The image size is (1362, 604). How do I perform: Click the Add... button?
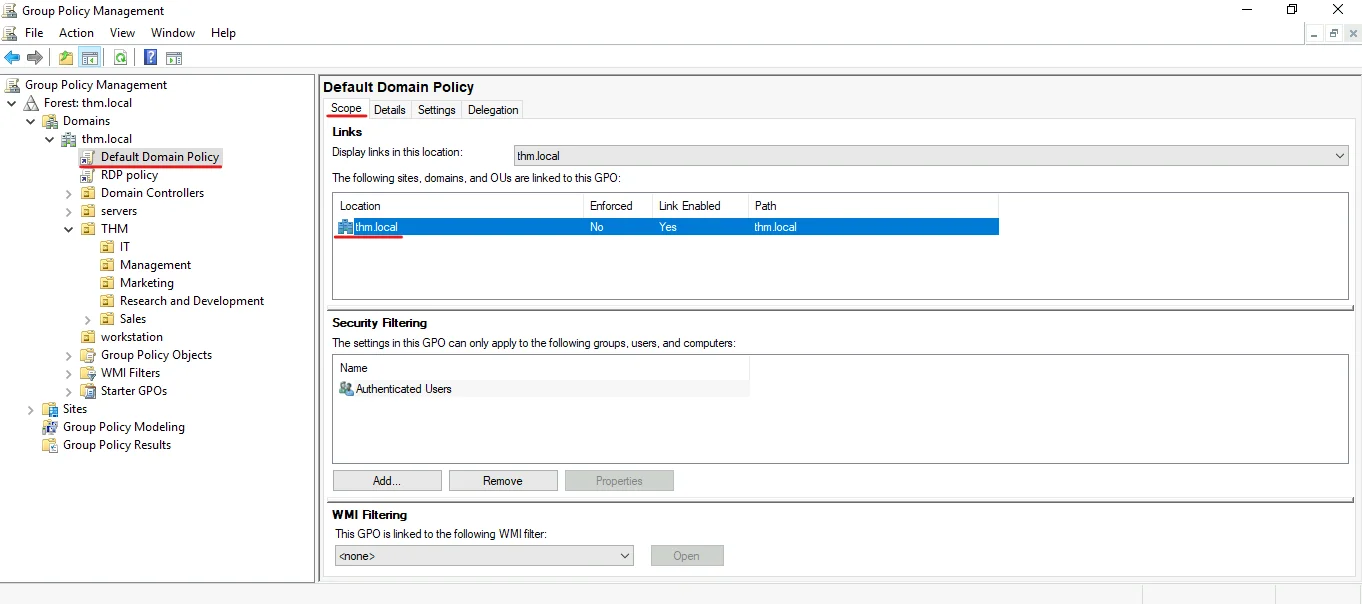(x=387, y=481)
